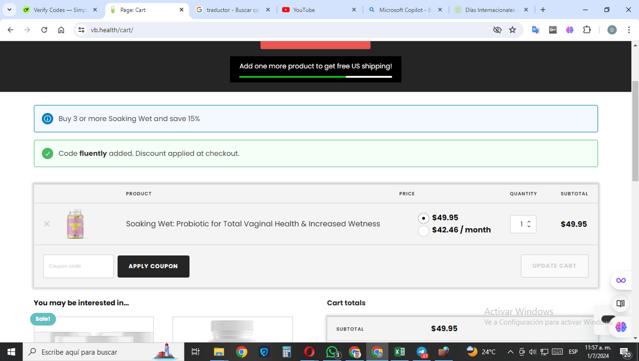Click the Sale! badge on suggested product
The image size is (639, 361).
pos(43,319)
